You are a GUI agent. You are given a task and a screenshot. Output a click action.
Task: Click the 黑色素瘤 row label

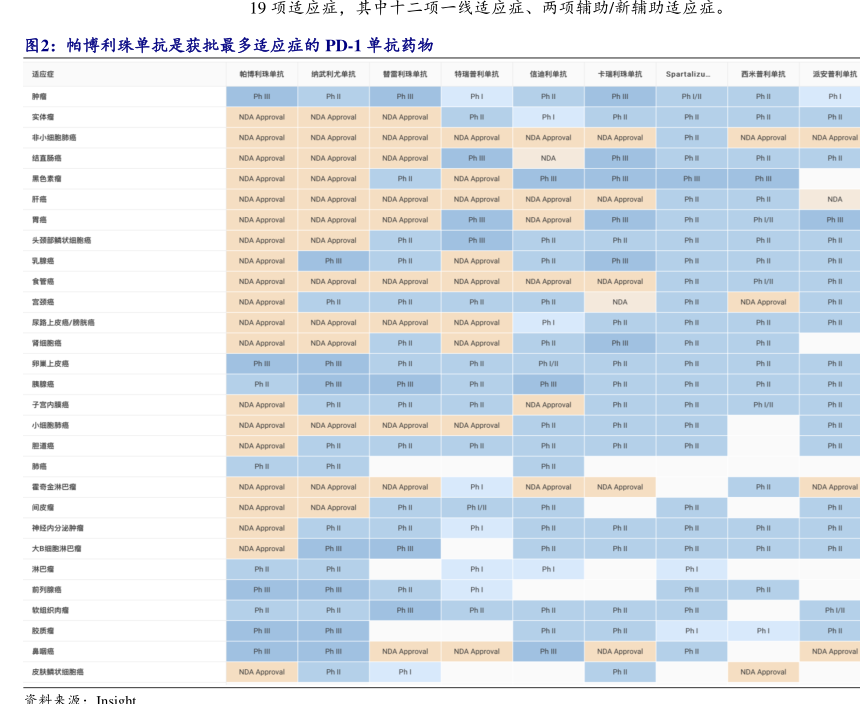pyautogui.click(x=46, y=179)
